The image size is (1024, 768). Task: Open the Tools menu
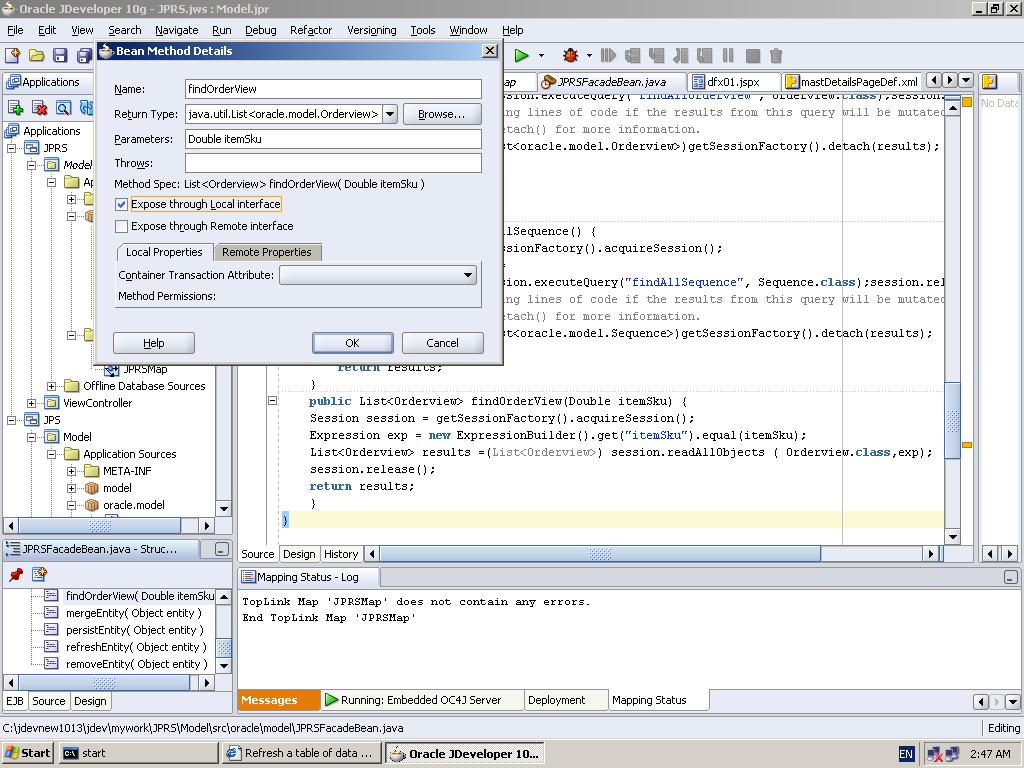click(423, 30)
